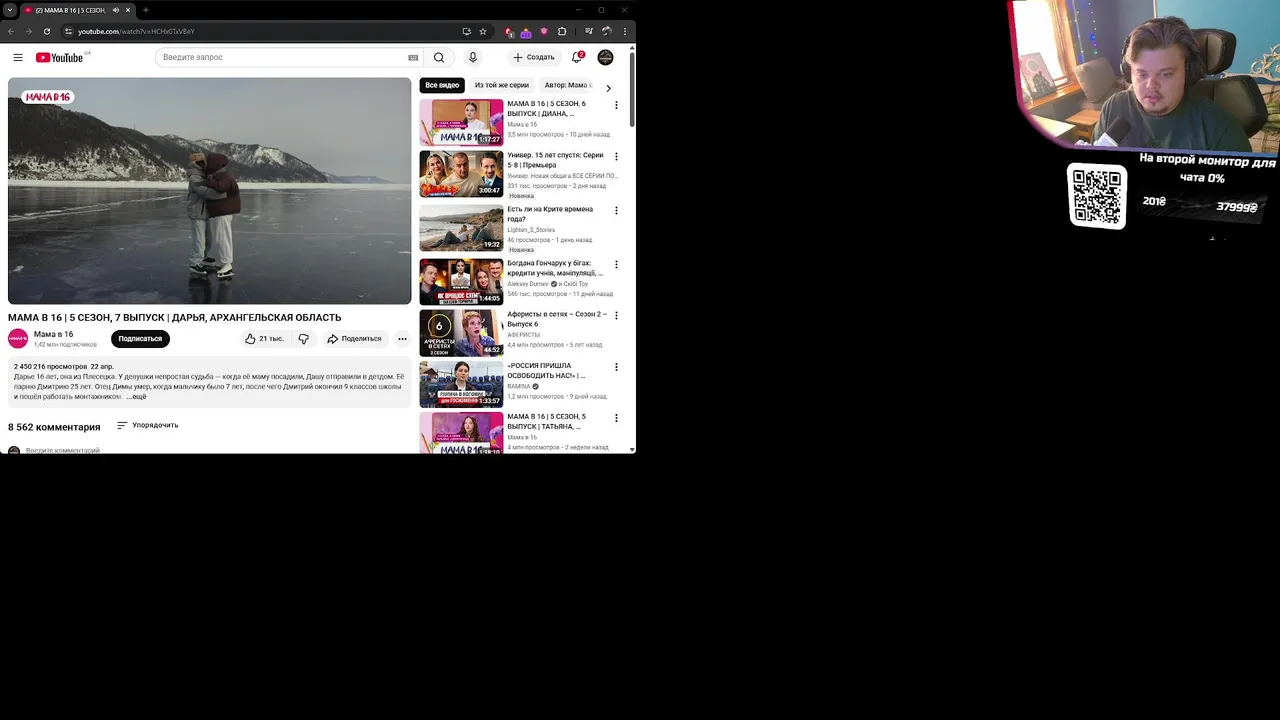The height and width of the screenshot is (720, 1280).
Task: Open the Мама в 16 channel name link
Action: click(53, 334)
